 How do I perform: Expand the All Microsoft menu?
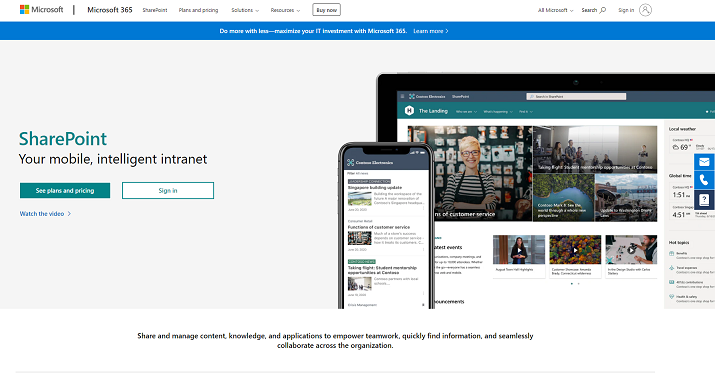pos(555,10)
